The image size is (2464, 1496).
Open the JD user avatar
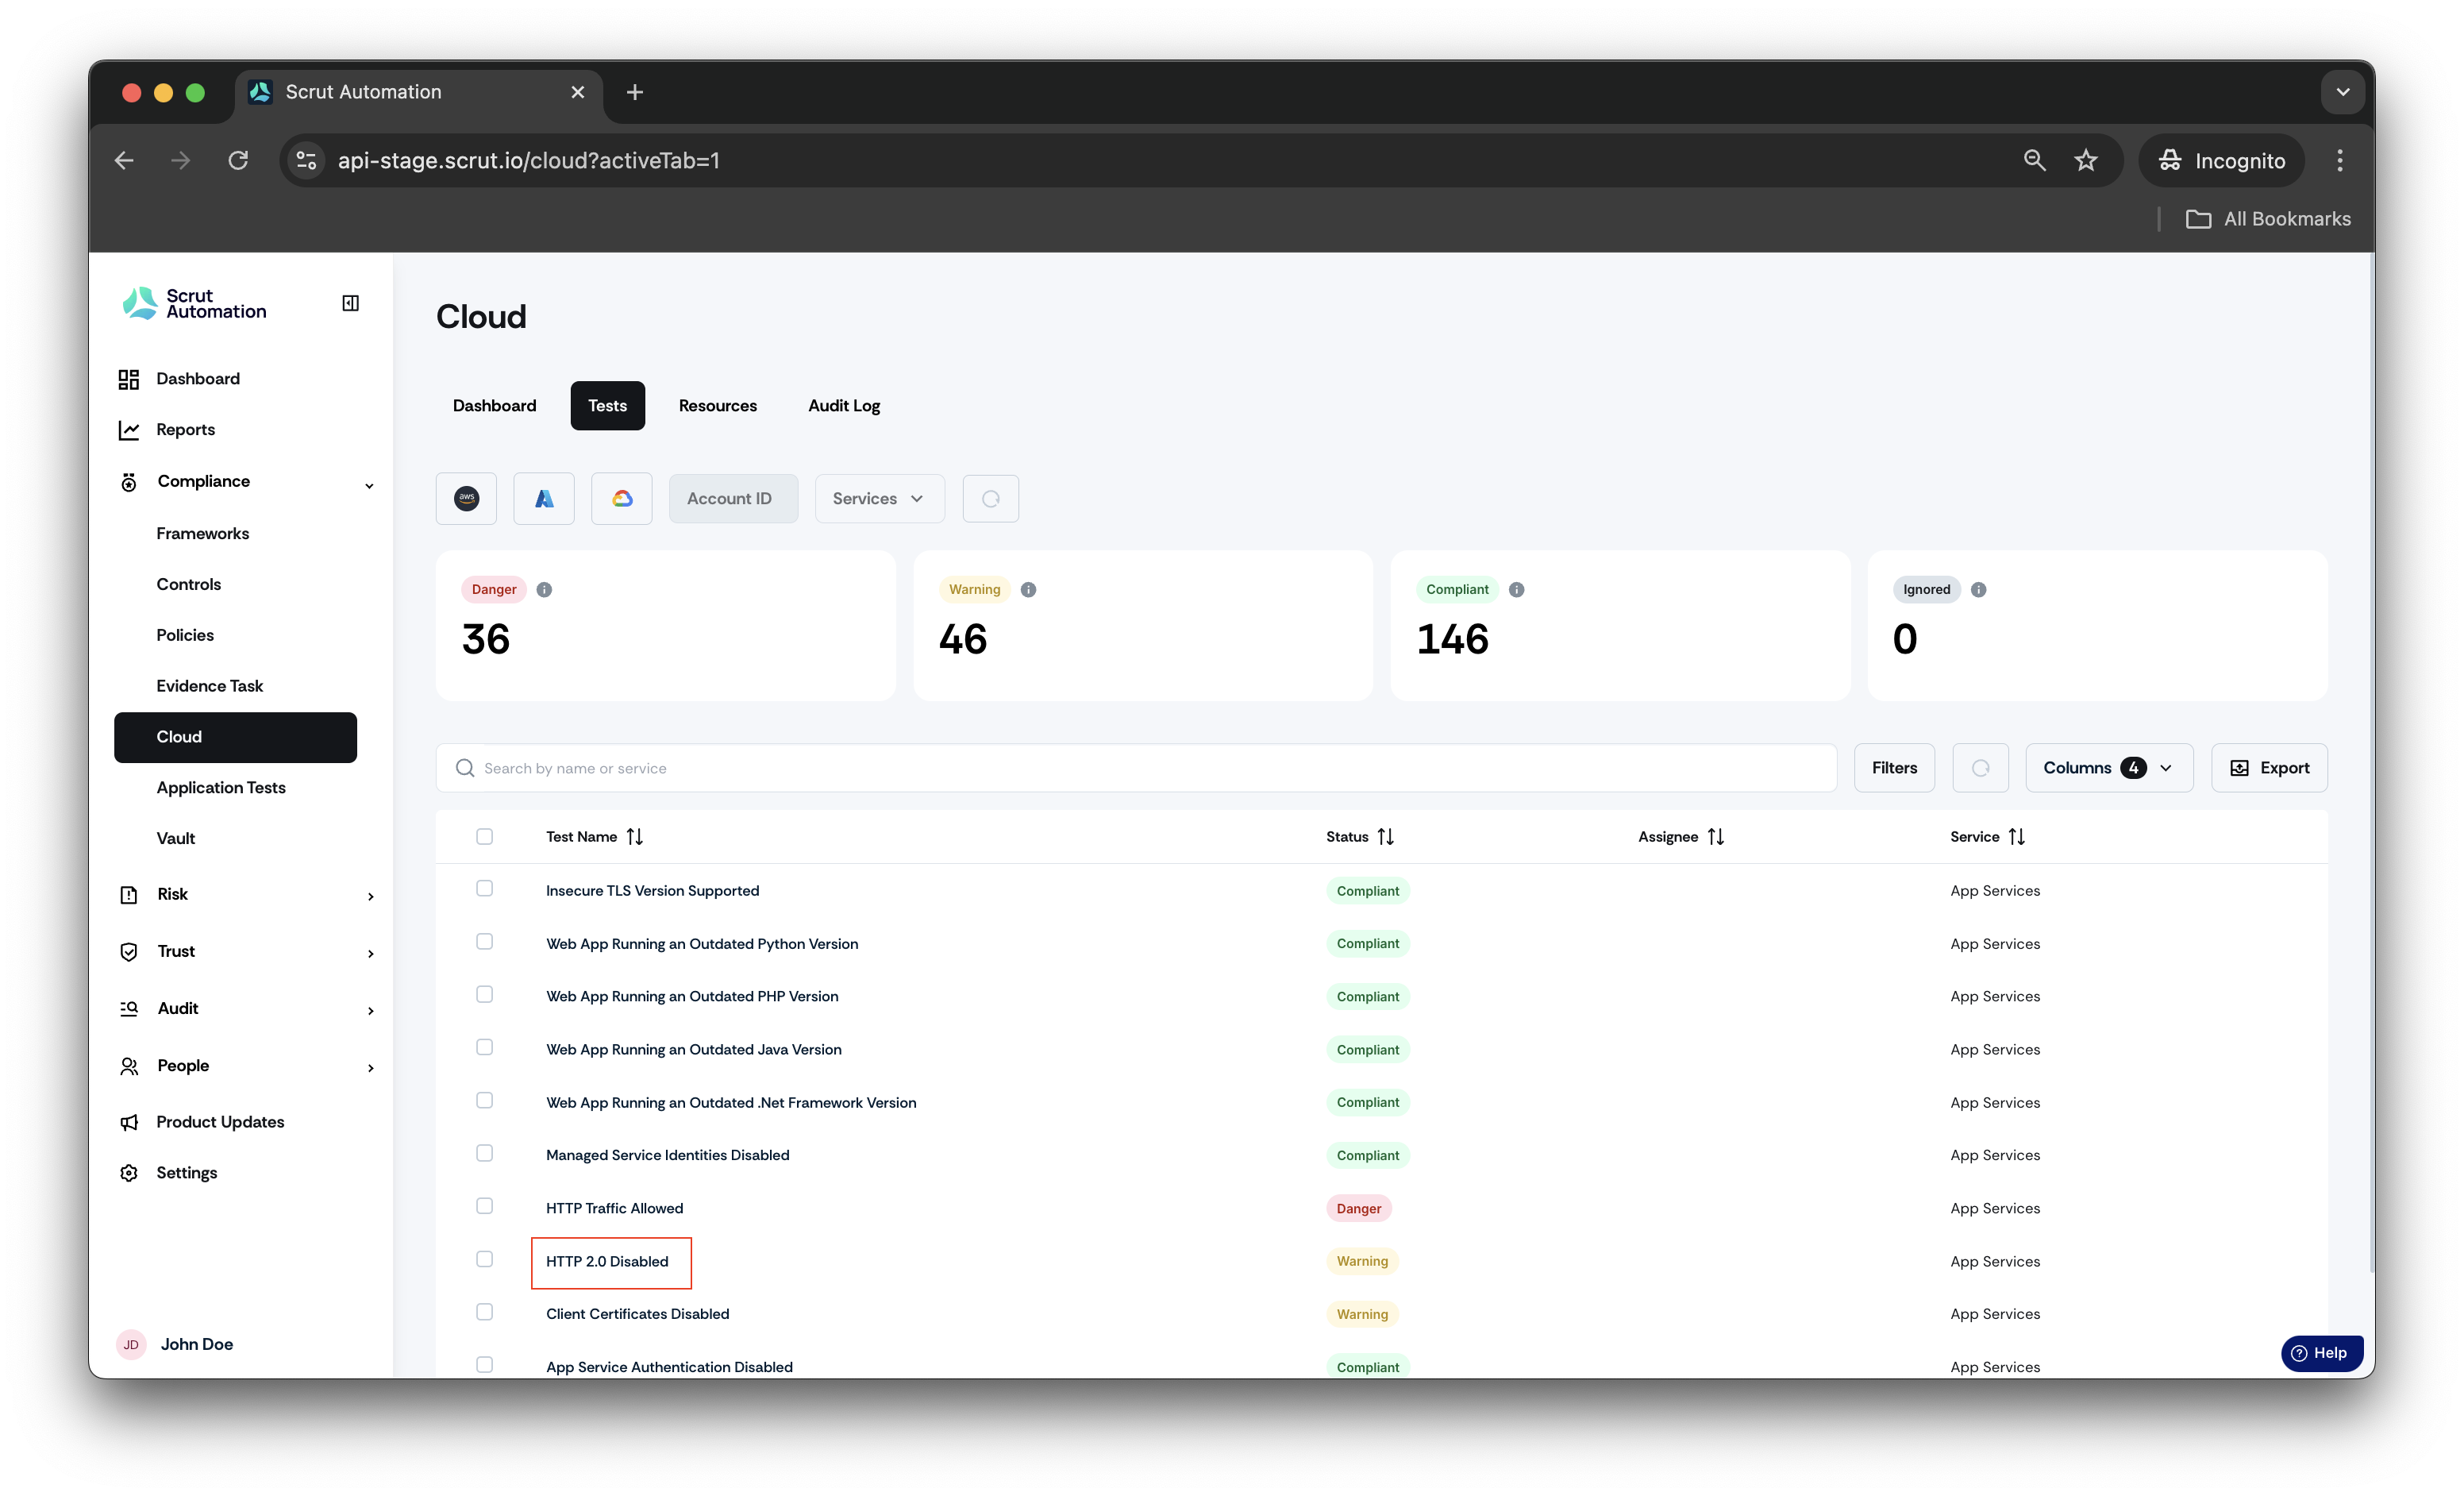[x=131, y=1345]
